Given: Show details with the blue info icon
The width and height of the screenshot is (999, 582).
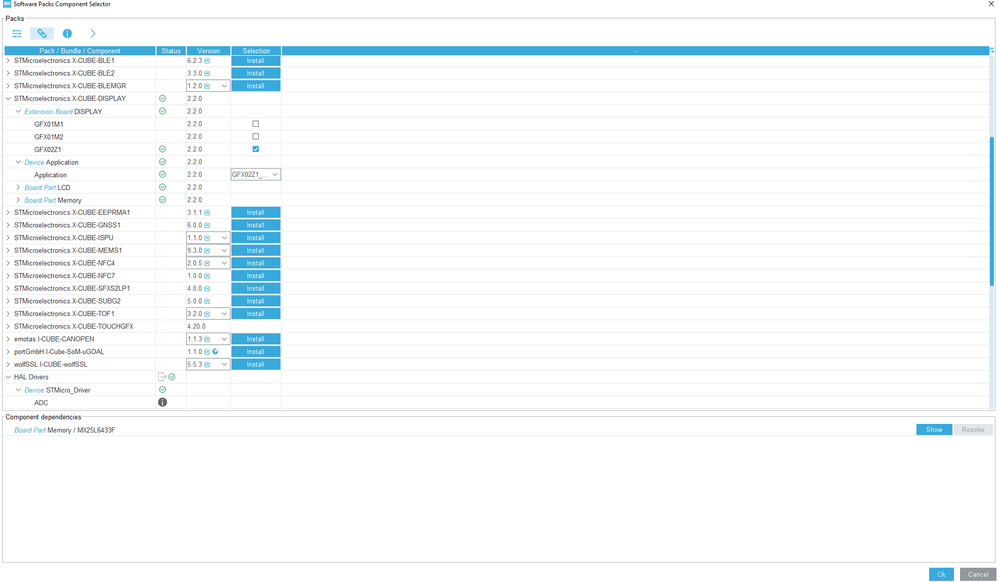Looking at the screenshot, I should (67, 34).
